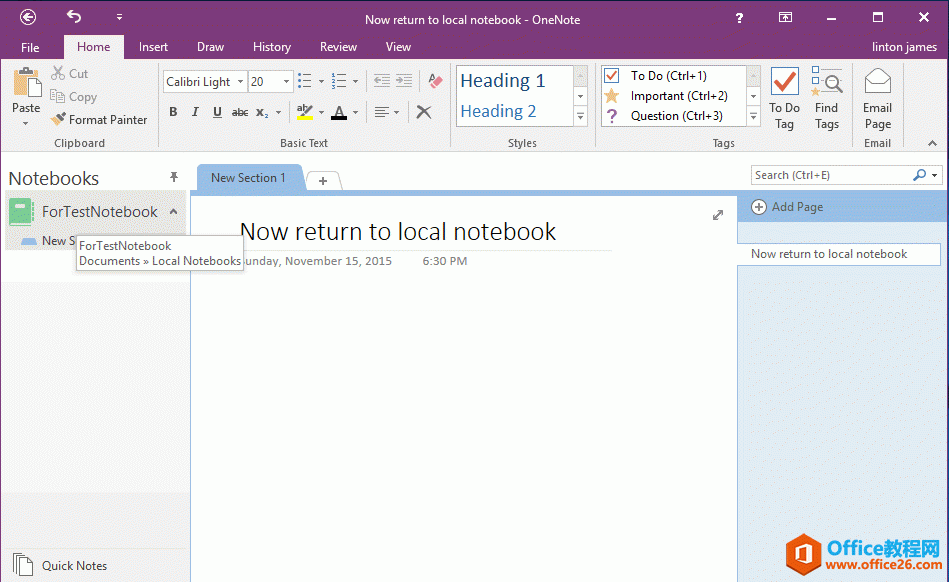Screen dimensions: 949x582
Task: Toggle underline formatting
Action: point(217,112)
